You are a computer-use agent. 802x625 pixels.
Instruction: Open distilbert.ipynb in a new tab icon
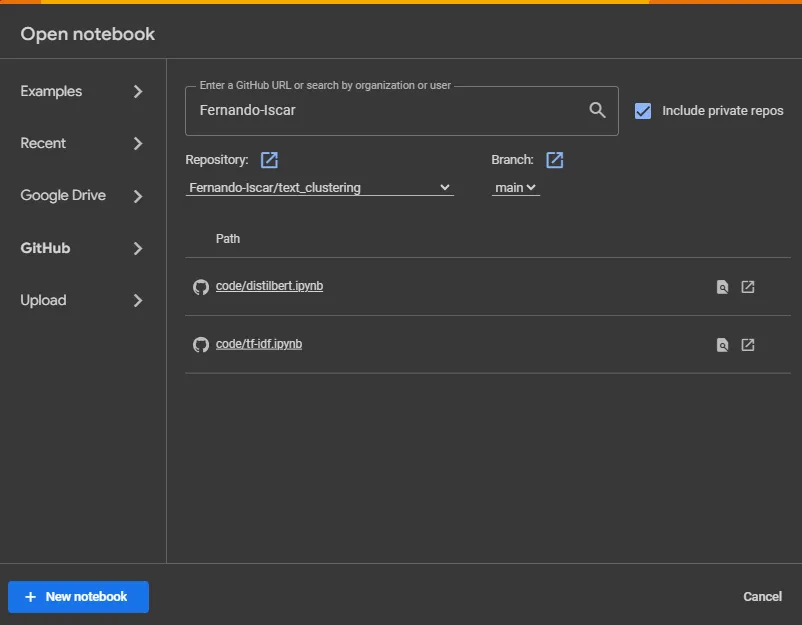point(748,287)
